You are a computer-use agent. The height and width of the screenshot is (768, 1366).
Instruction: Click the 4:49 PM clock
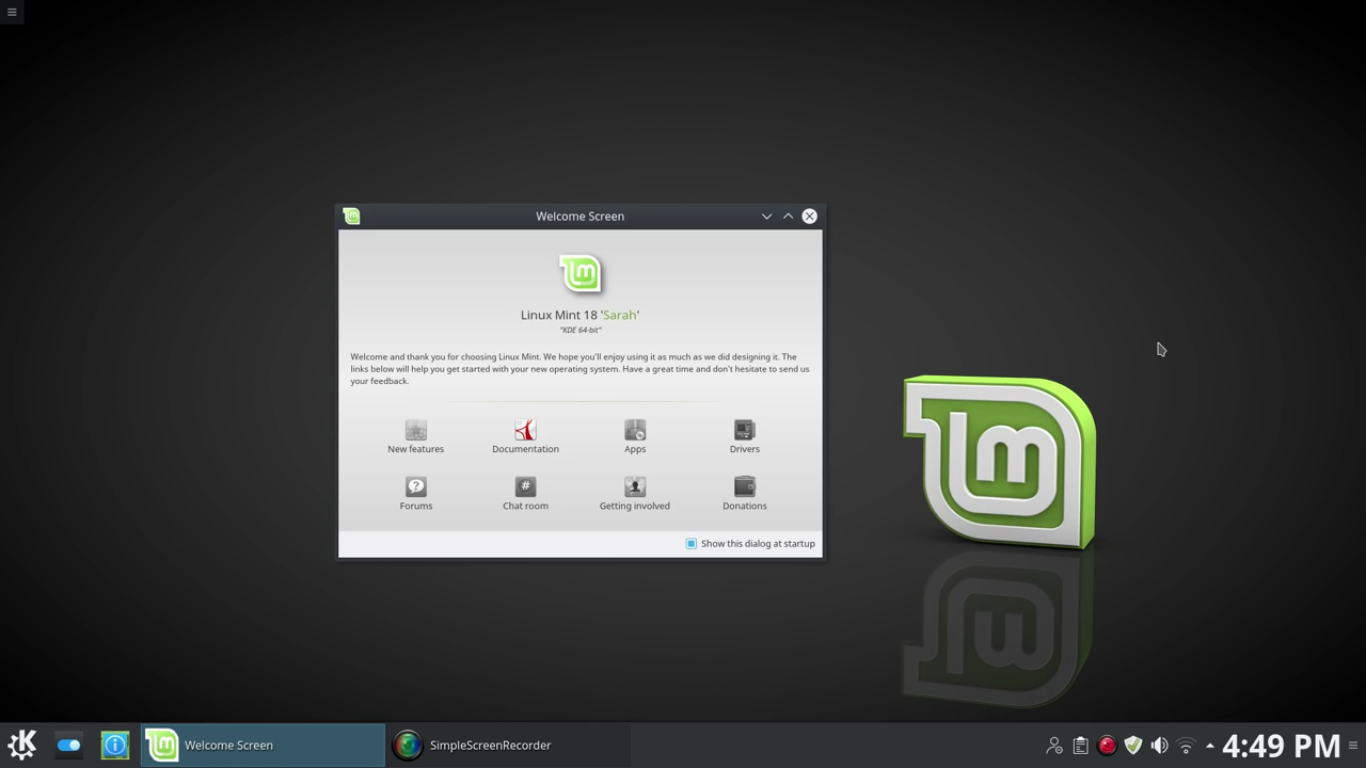click(x=1280, y=745)
